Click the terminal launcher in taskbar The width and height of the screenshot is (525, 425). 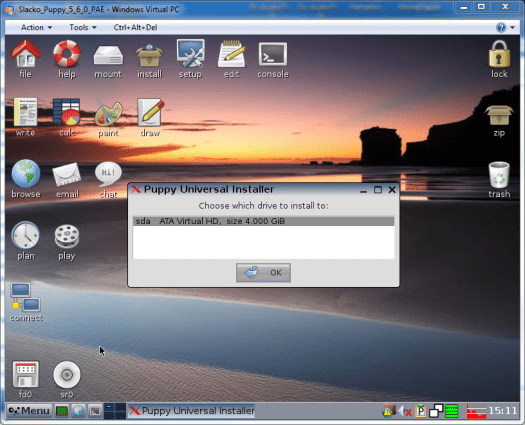95,411
